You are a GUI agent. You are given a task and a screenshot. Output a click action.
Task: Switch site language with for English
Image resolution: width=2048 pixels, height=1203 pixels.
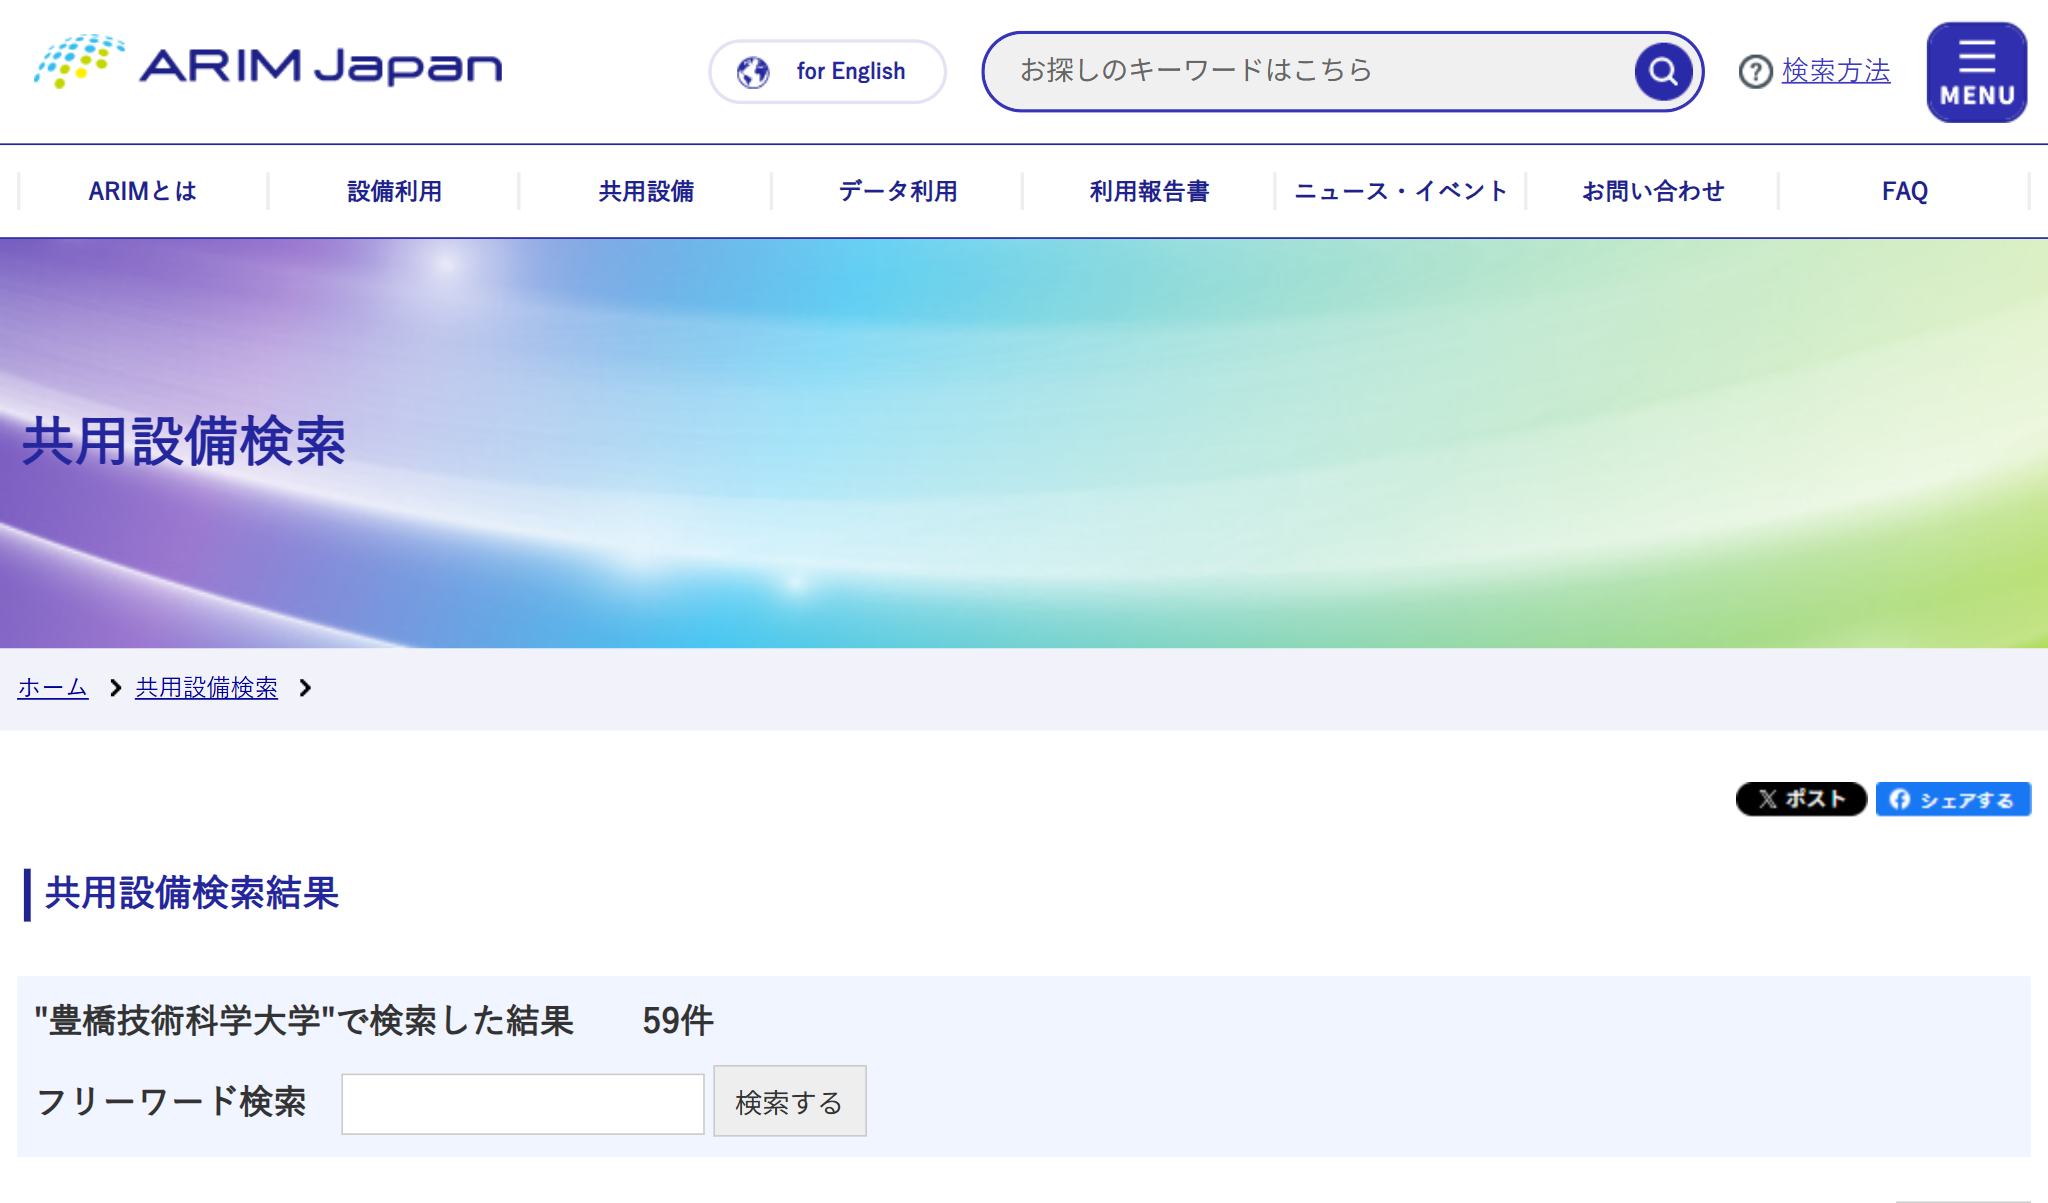coord(849,71)
